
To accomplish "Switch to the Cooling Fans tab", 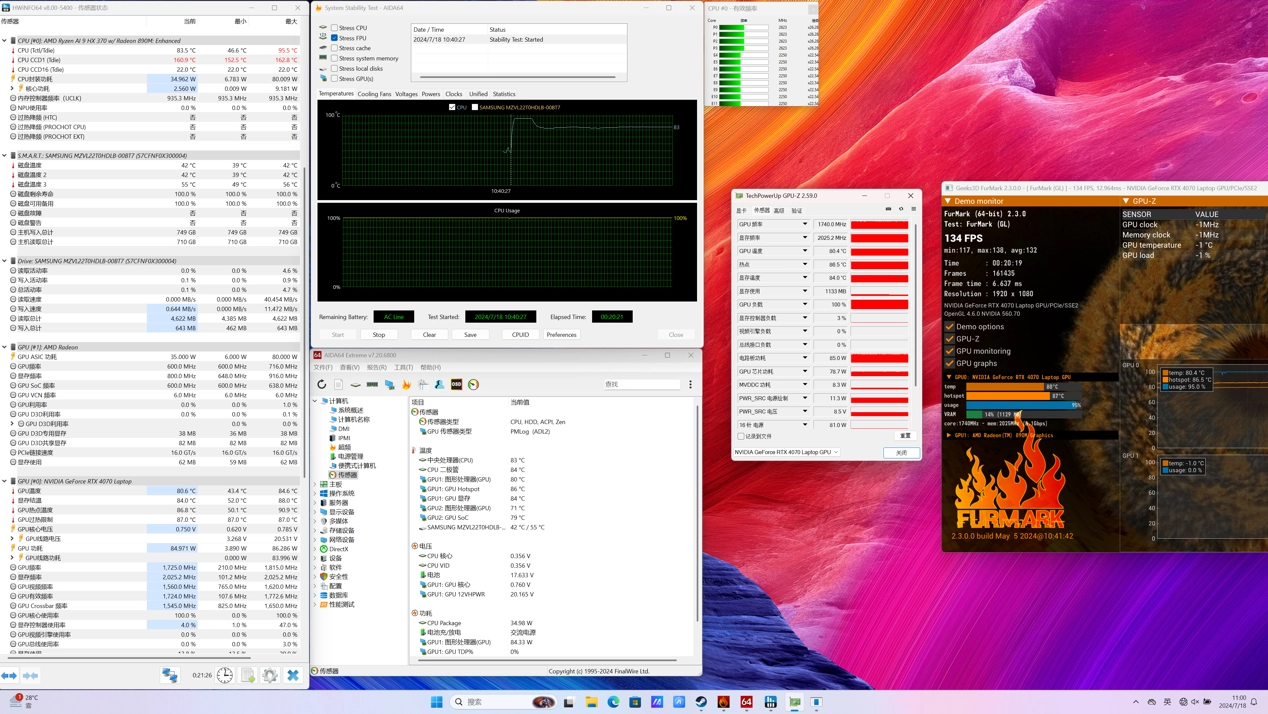I will tap(375, 94).
